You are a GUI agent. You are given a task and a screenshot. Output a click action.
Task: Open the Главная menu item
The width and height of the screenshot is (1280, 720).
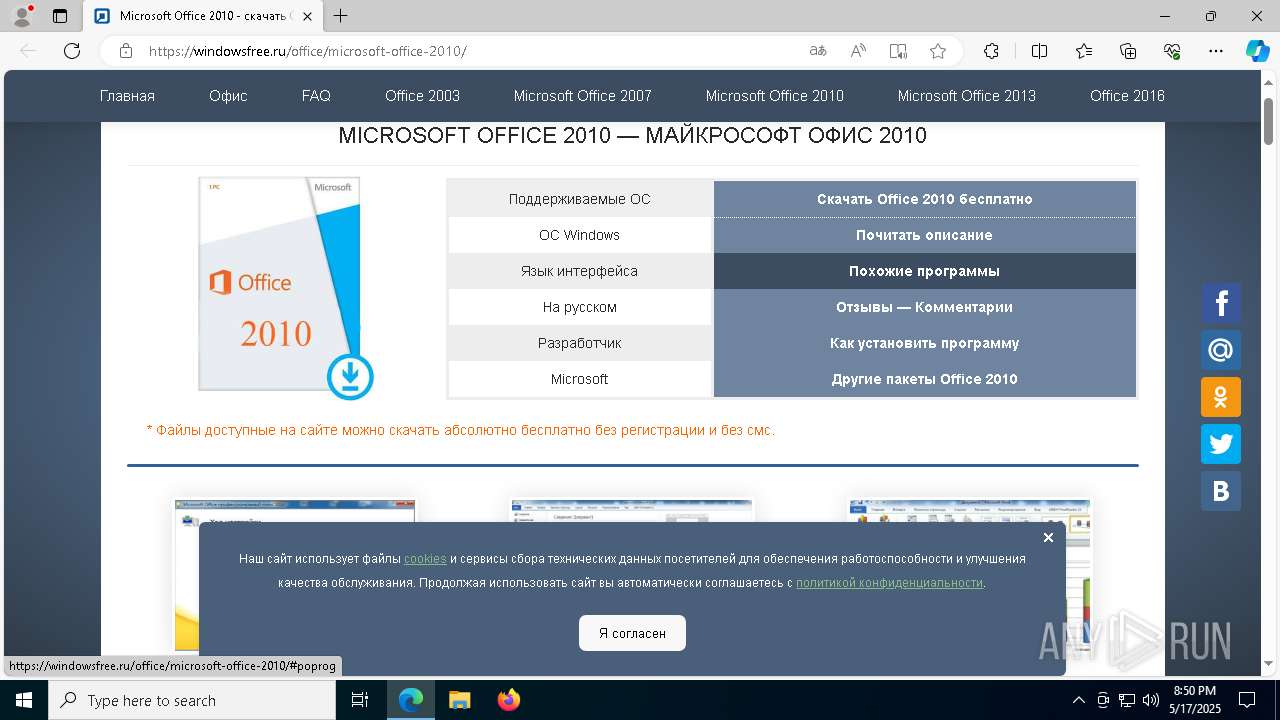coord(127,96)
